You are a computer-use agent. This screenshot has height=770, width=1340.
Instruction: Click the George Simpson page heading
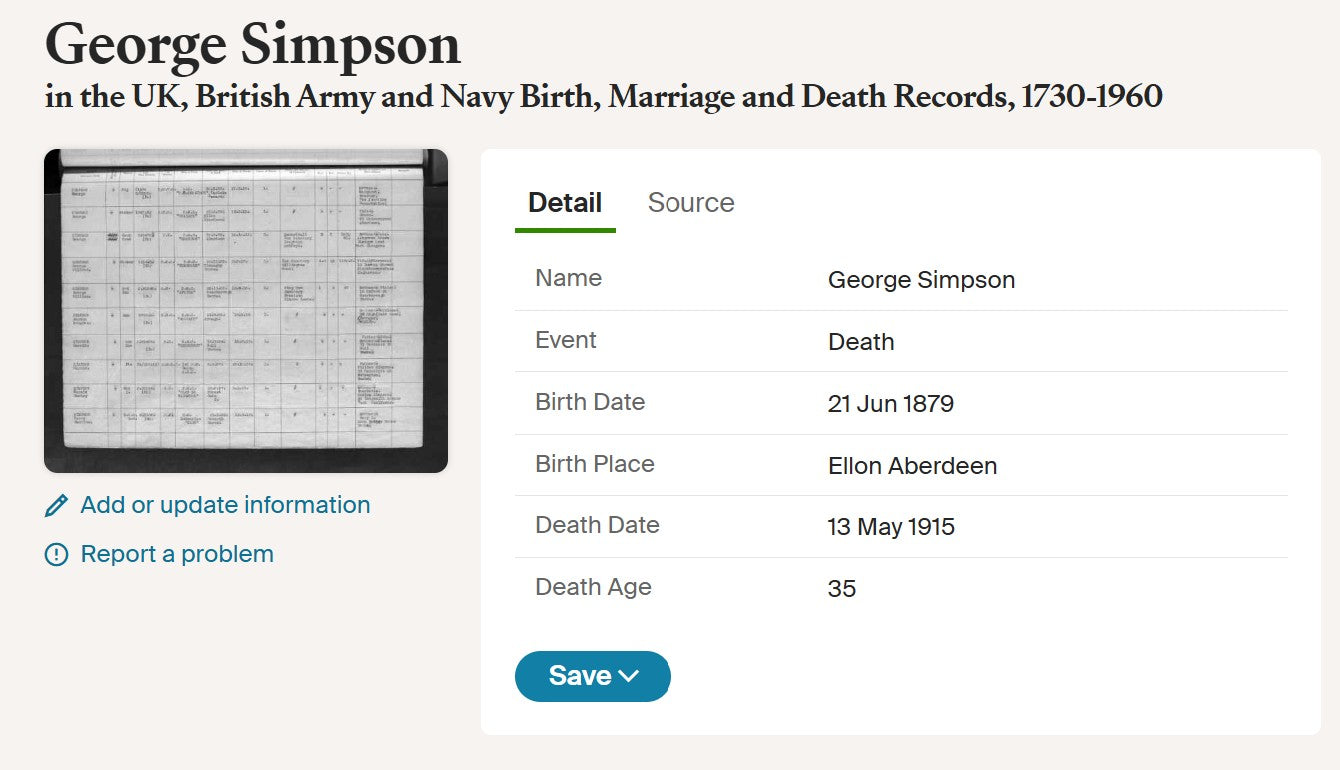click(x=253, y=45)
